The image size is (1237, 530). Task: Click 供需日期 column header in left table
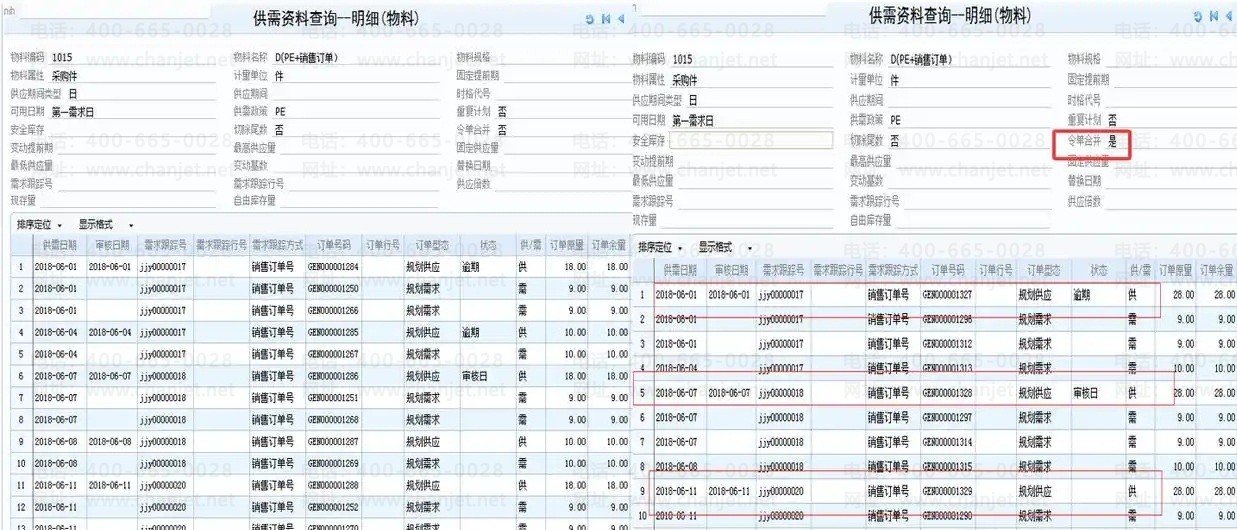(59, 244)
